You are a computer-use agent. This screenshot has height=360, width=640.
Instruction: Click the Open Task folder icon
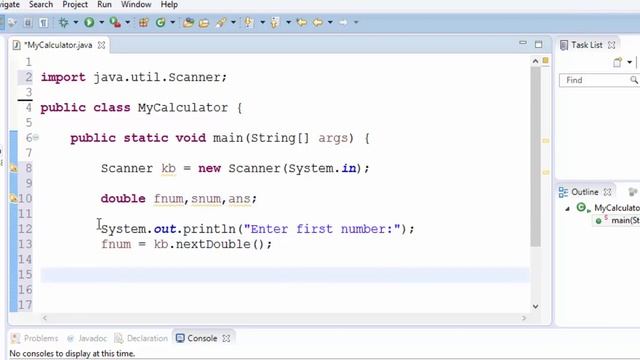click(204, 23)
